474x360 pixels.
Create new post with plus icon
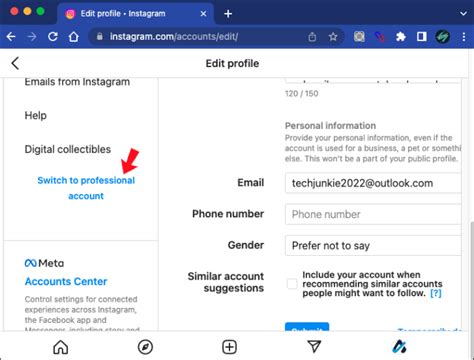click(230, 347)
